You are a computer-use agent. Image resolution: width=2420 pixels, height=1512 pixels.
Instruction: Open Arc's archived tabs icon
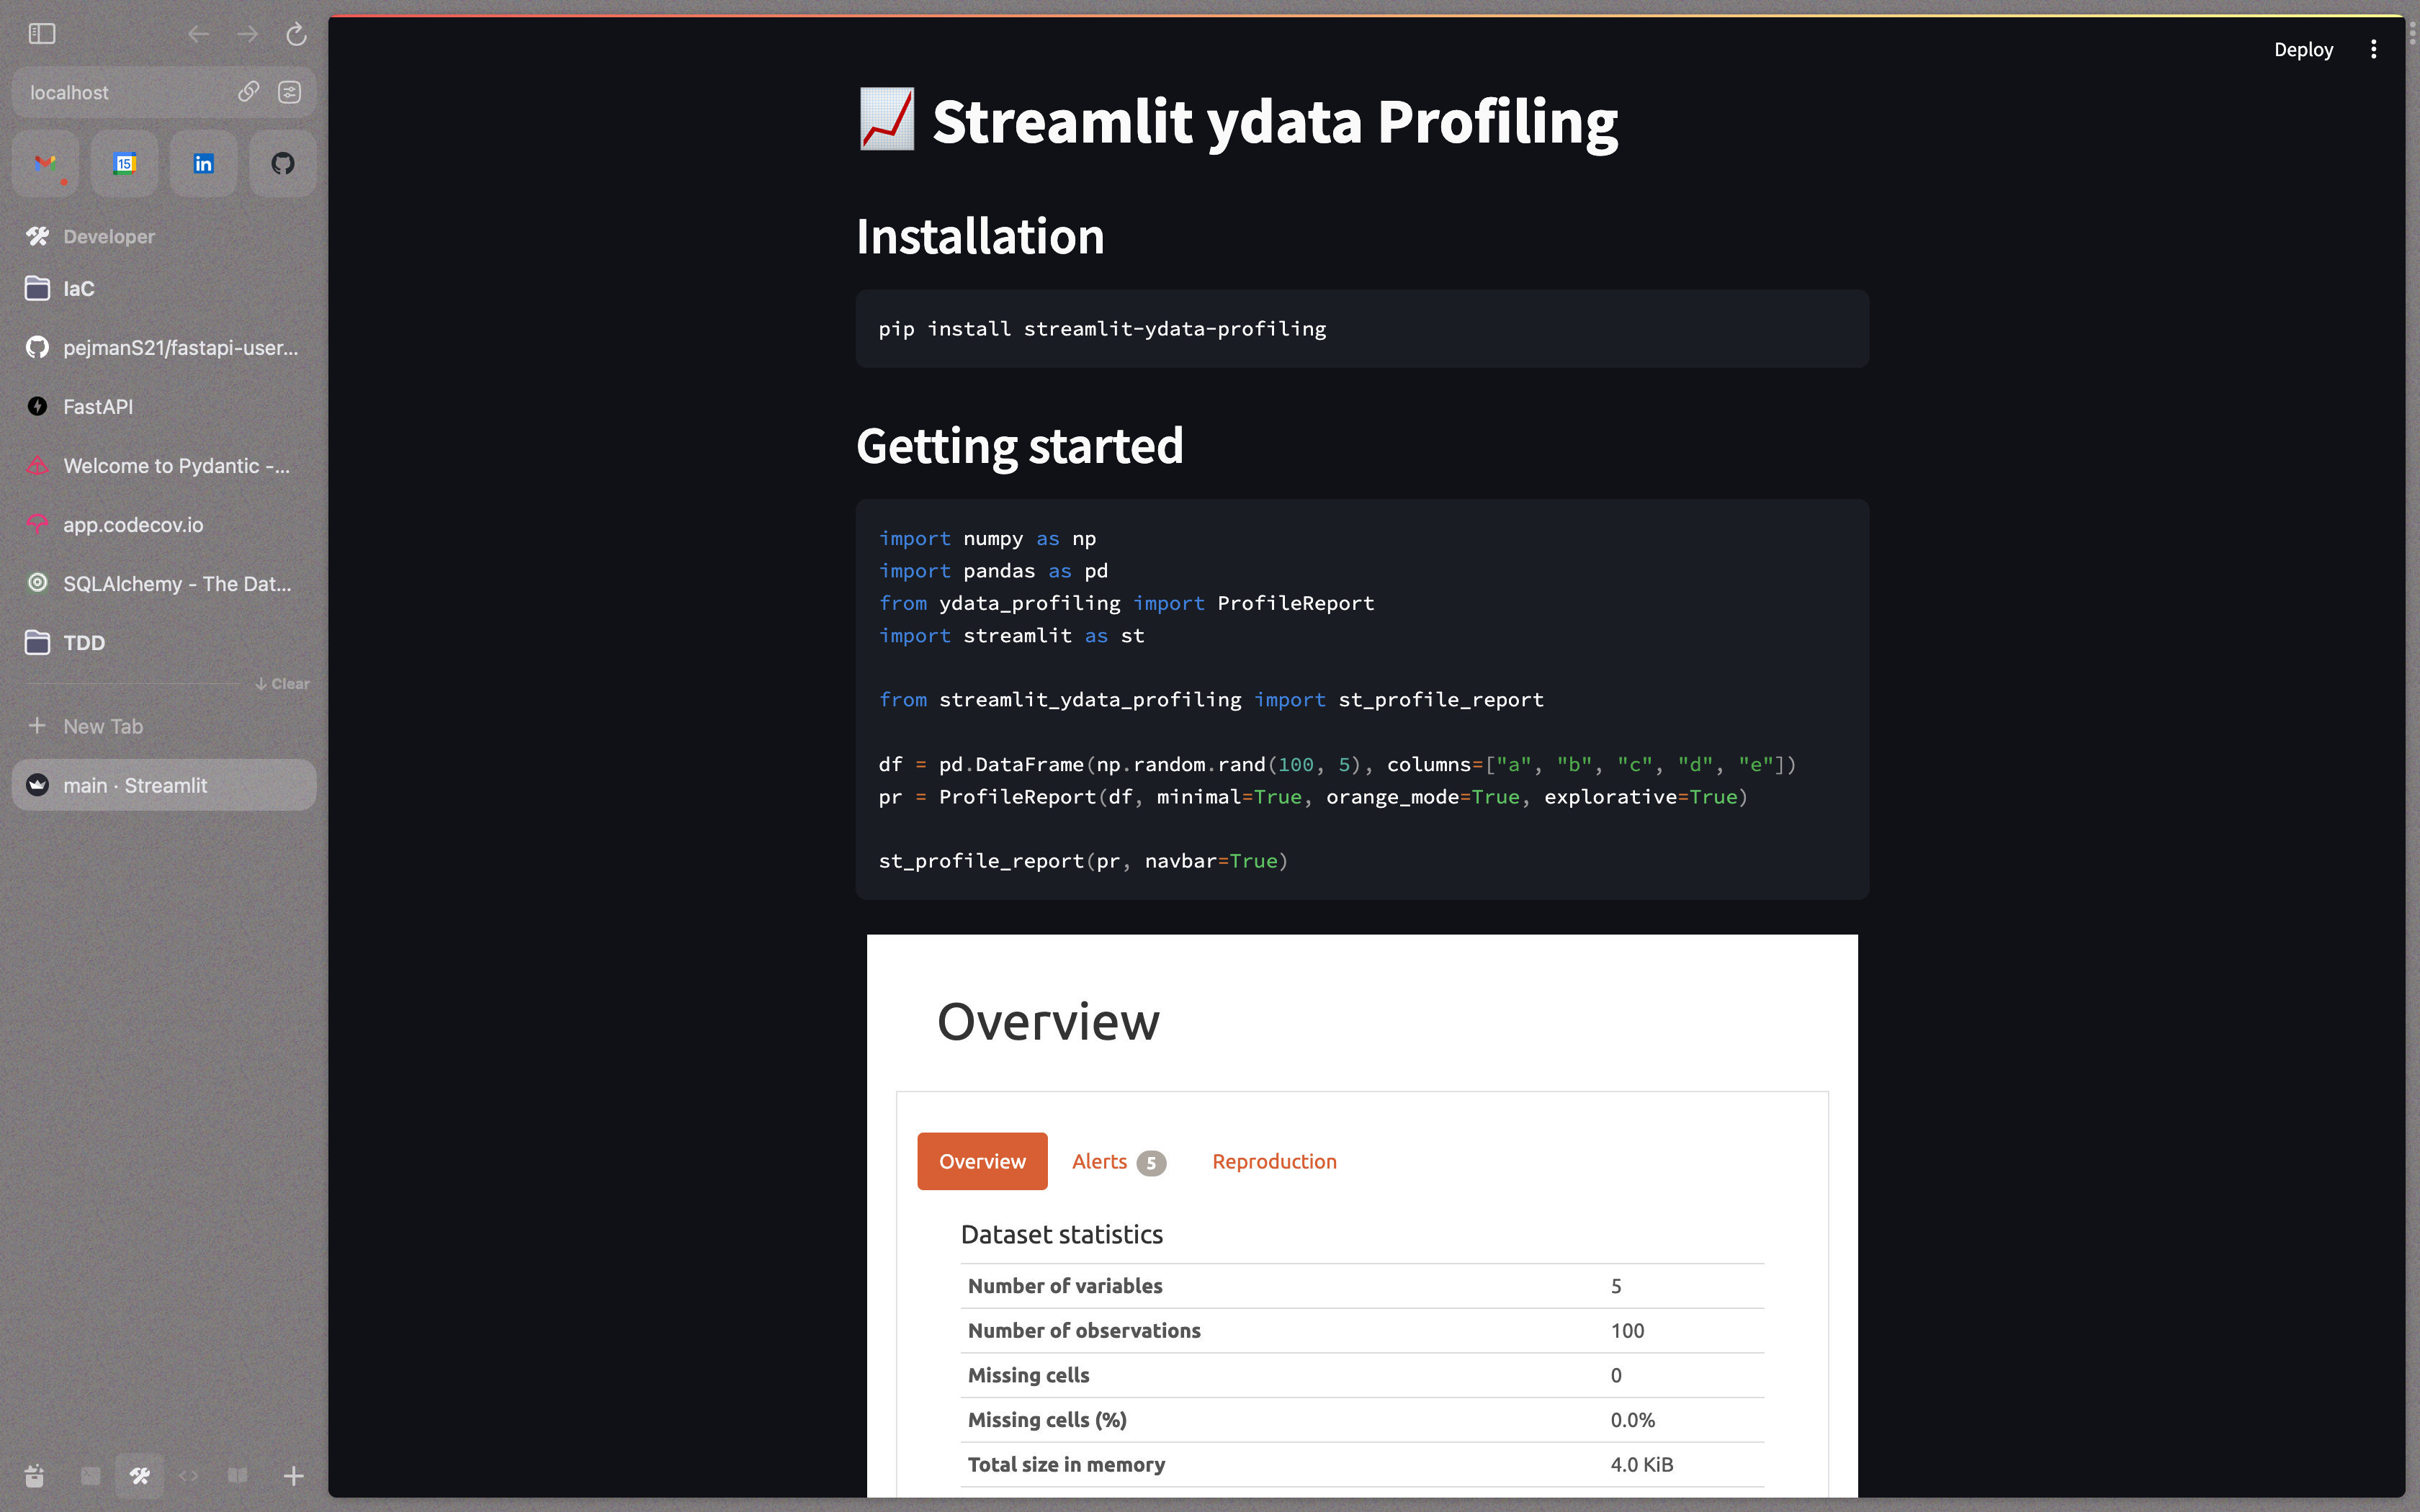point(34,1476)
